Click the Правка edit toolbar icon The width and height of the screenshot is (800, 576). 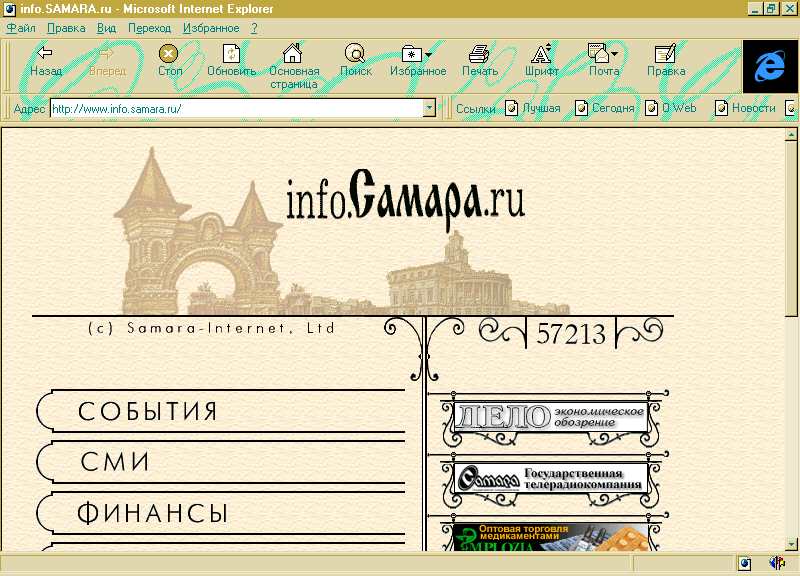(x=666, y=61)
